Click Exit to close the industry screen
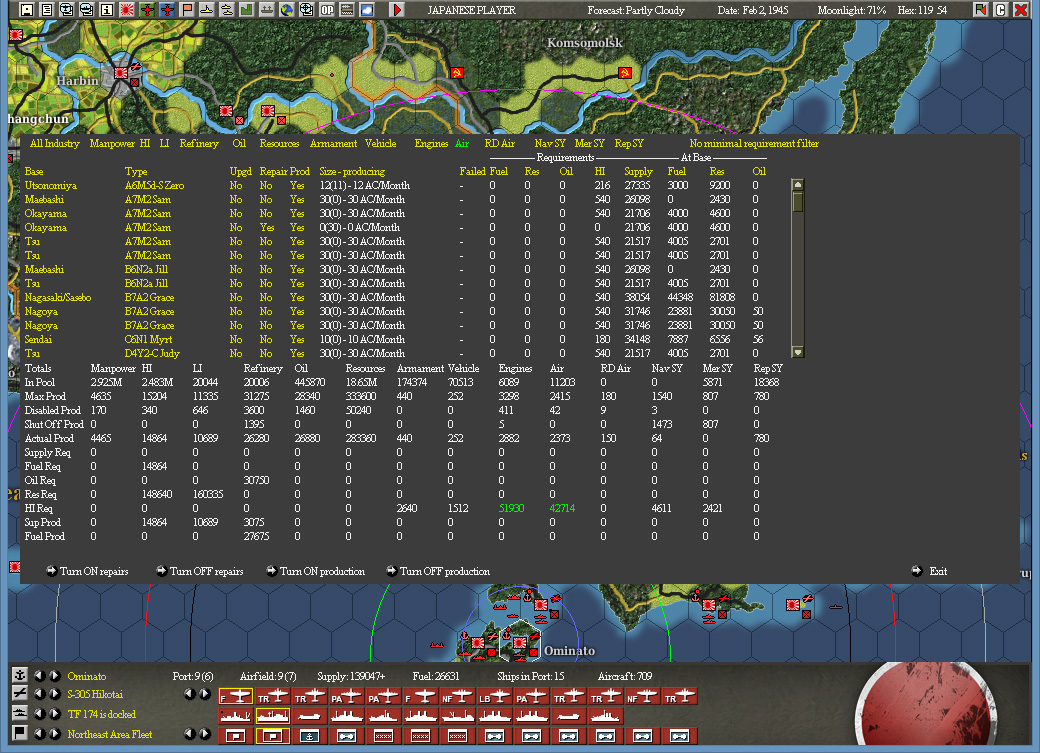 [937, 571]
